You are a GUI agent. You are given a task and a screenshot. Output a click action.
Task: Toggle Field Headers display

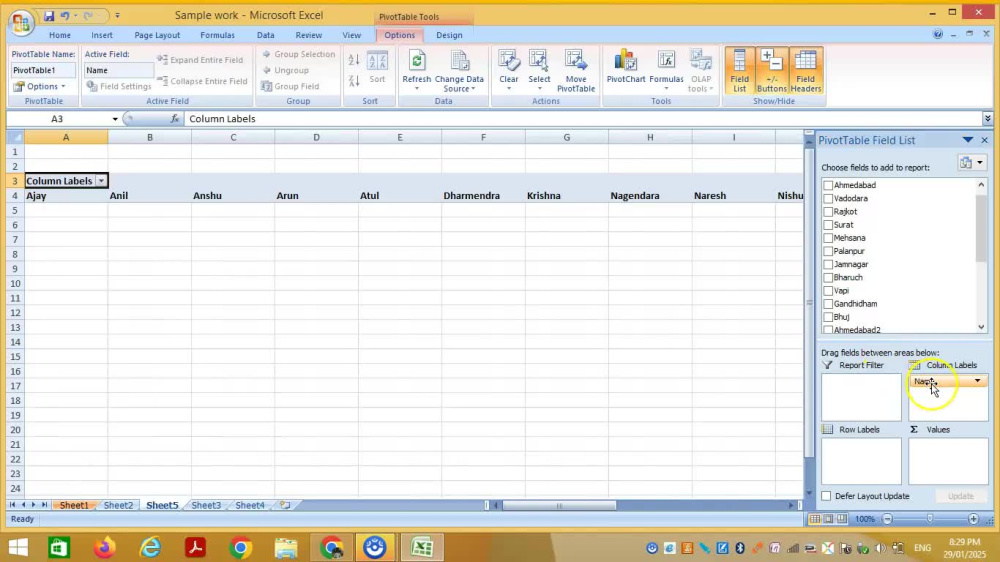click(x=805, y=70)
